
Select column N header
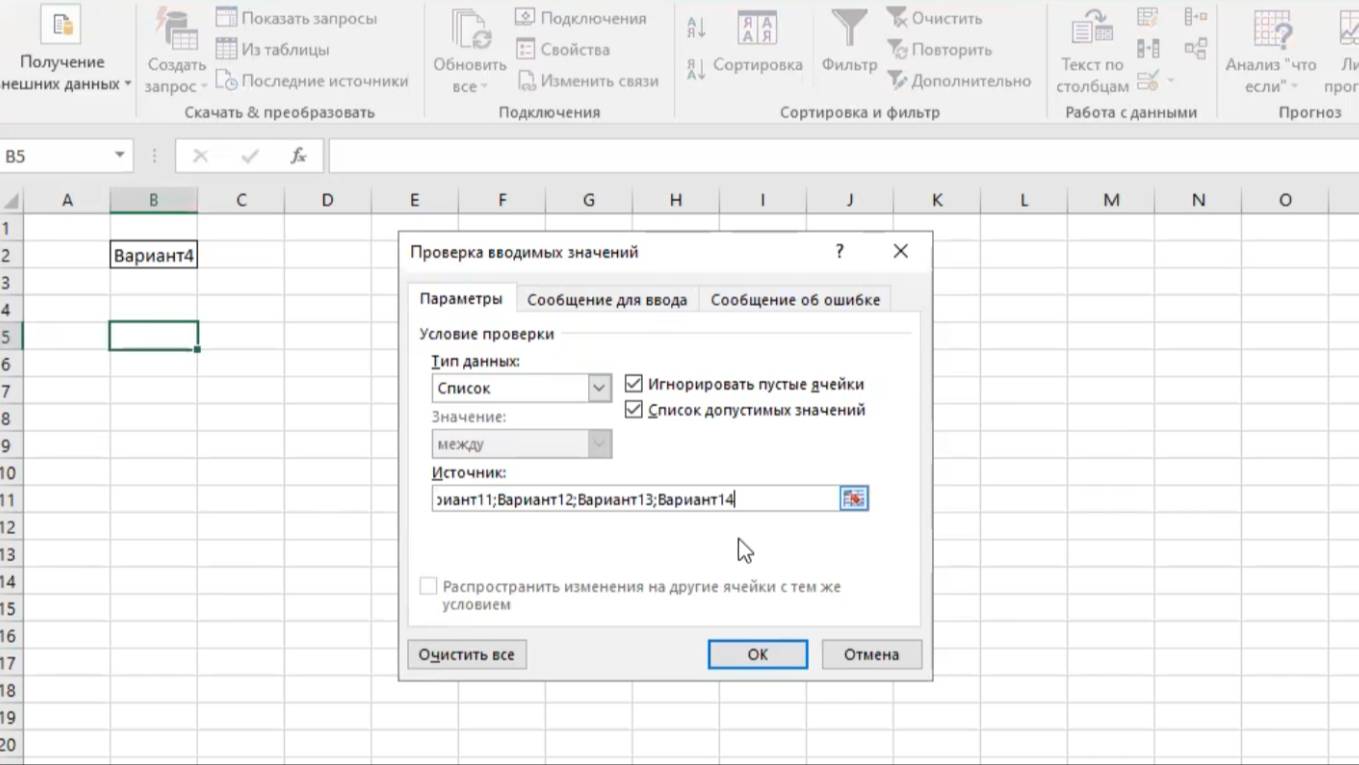pyautogui.click(x=1198, y=200)
